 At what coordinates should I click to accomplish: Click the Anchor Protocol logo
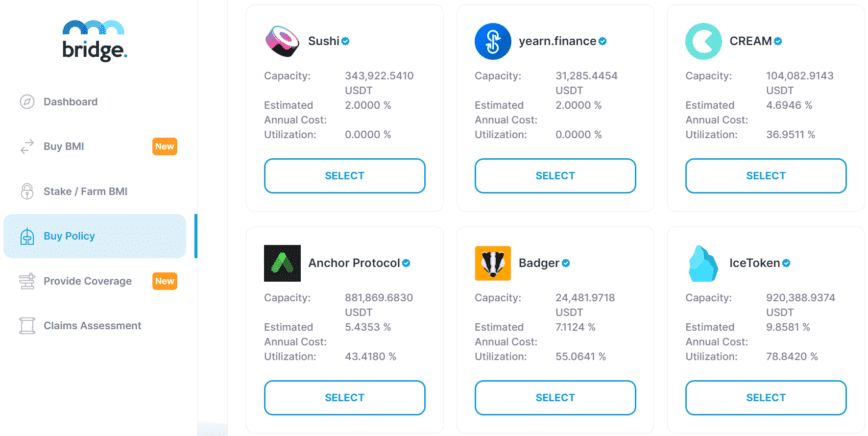282,263
